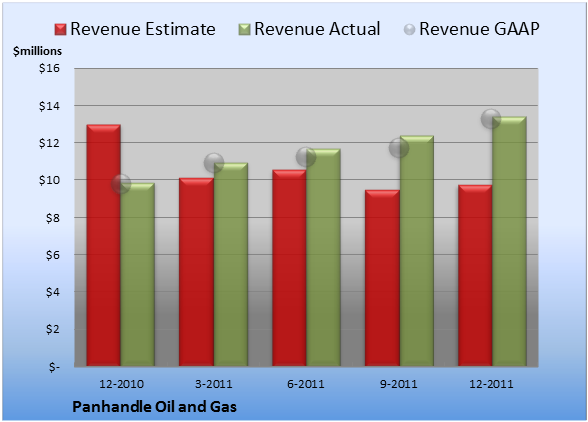Select the red estimate bar for 9-2011

pos(382,278)
